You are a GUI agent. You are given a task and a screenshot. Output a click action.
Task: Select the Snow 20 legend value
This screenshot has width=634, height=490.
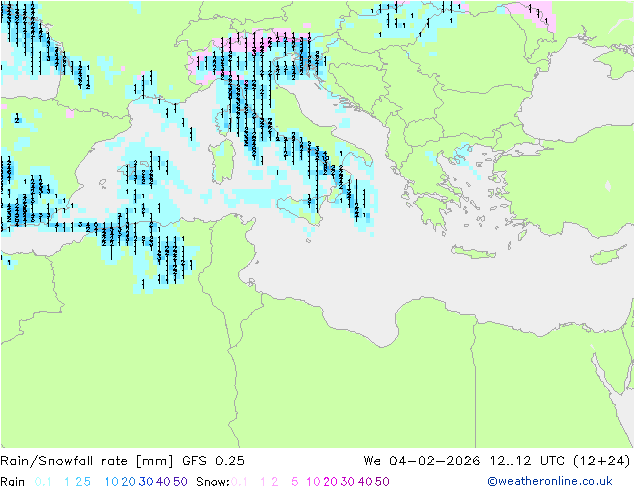[330, 482]
